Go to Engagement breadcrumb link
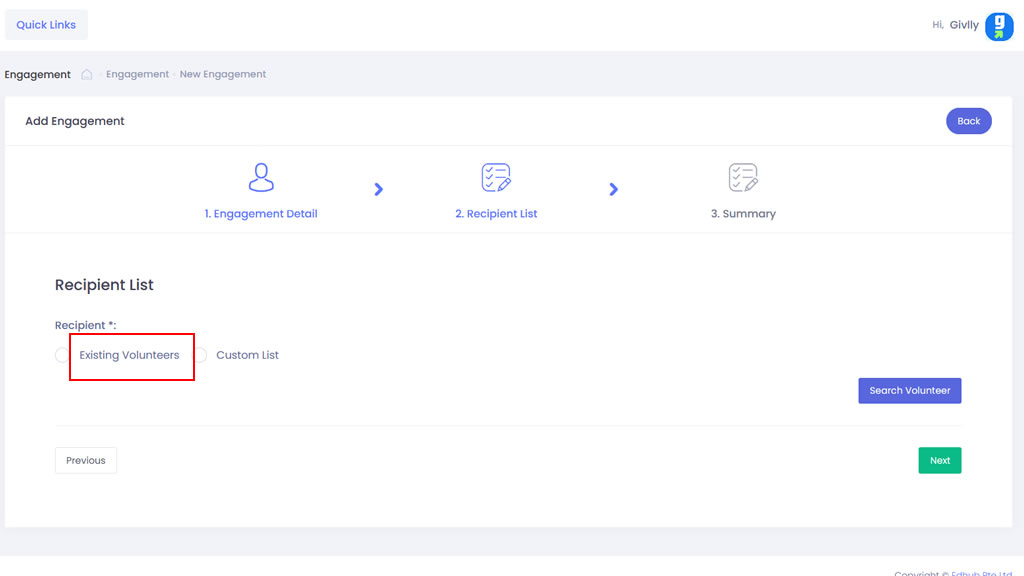This screenshot has height=576, width=1024. pyautogui.click(x=137, y=74)
